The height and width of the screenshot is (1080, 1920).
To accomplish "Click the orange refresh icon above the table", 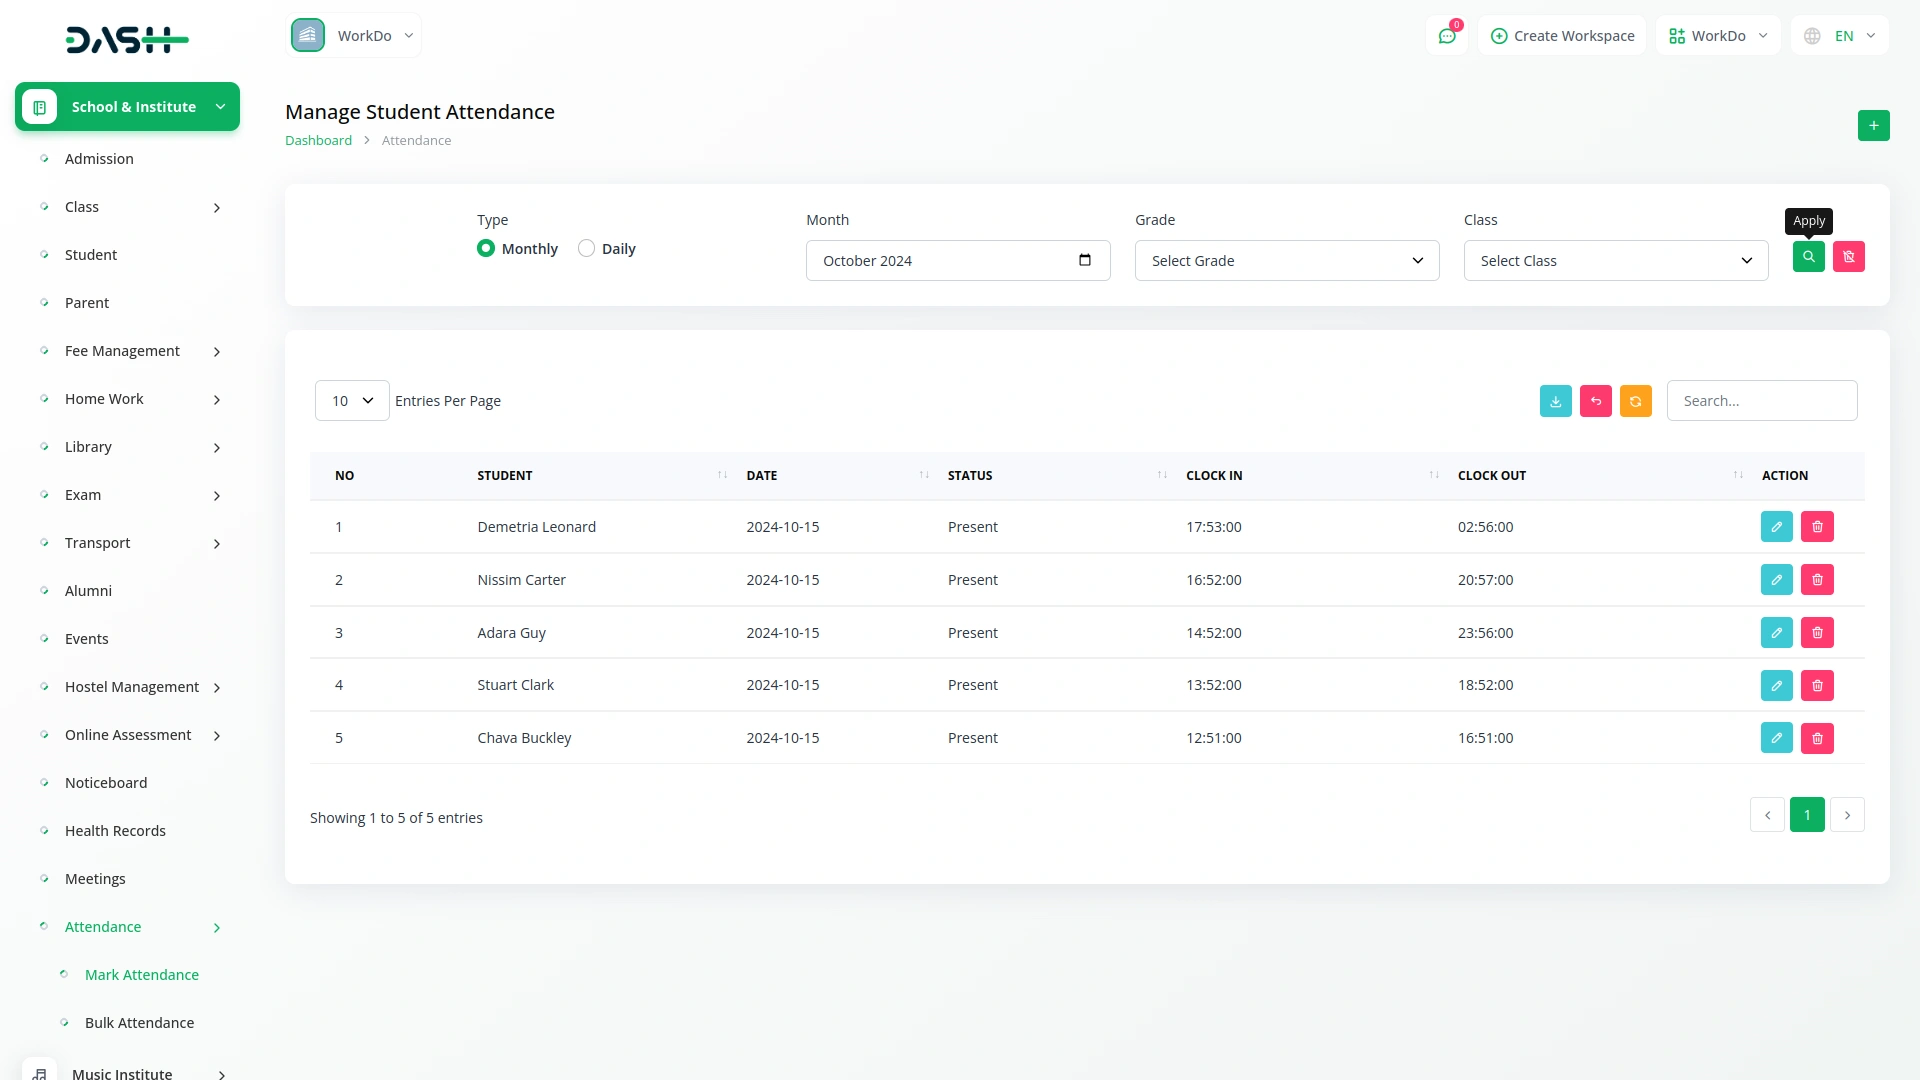I will (x=1635, y=401).
